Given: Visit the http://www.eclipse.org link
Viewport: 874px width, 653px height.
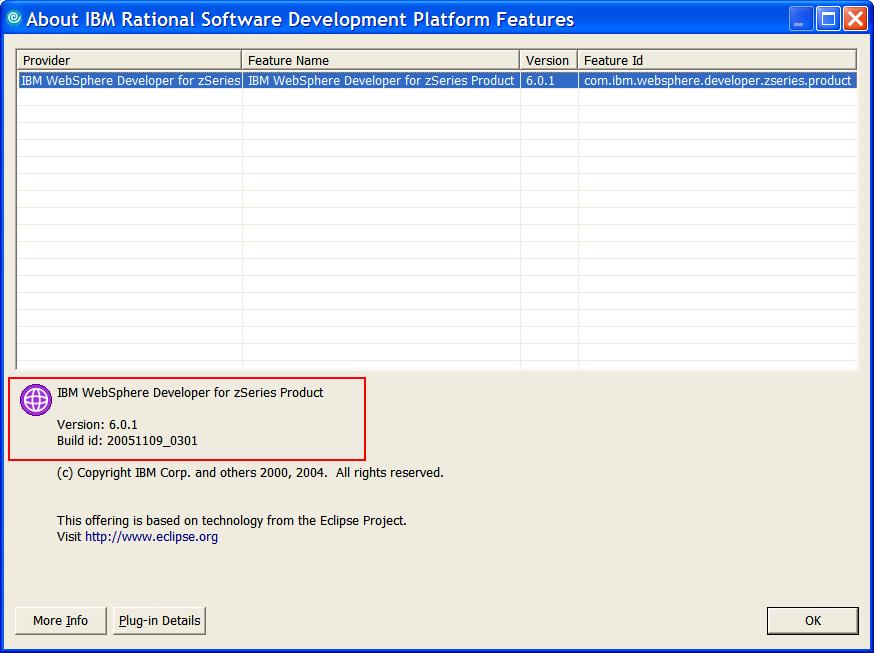Looking at the screenshot, I should 151,537.
